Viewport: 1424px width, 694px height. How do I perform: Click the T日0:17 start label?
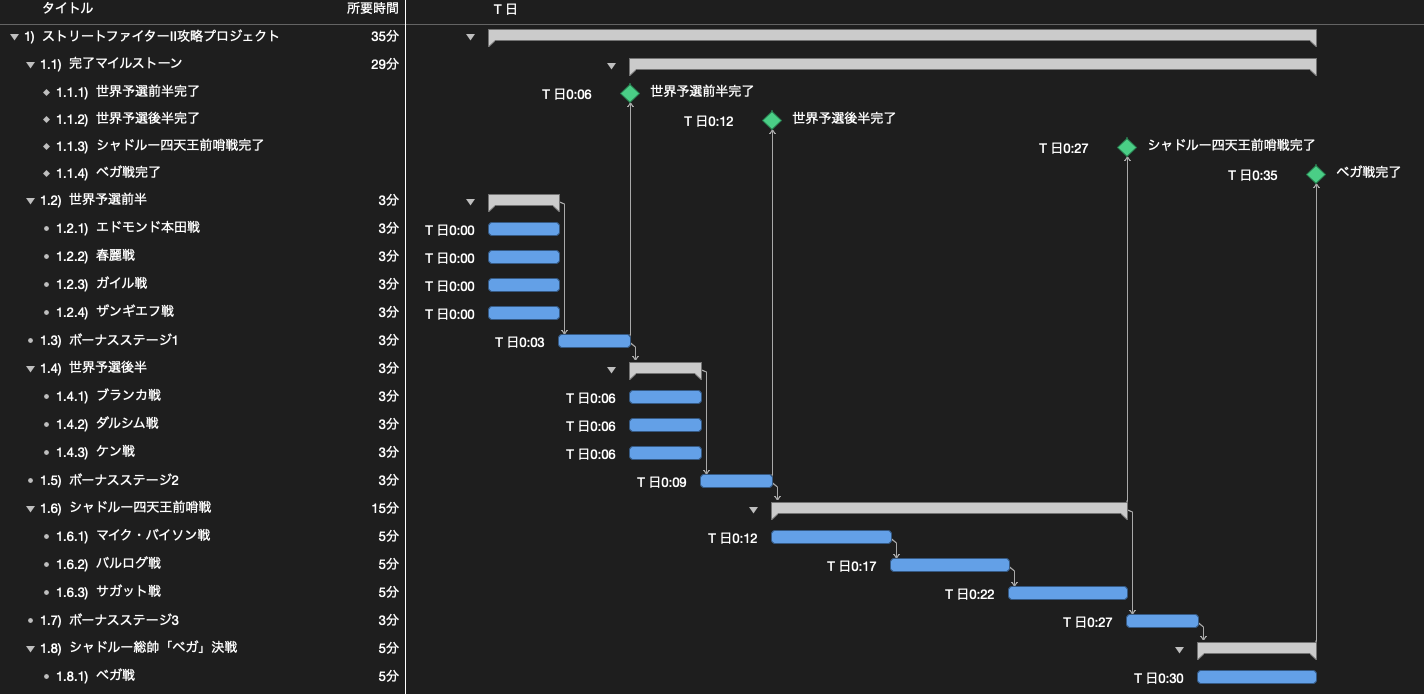coord(851,566)
